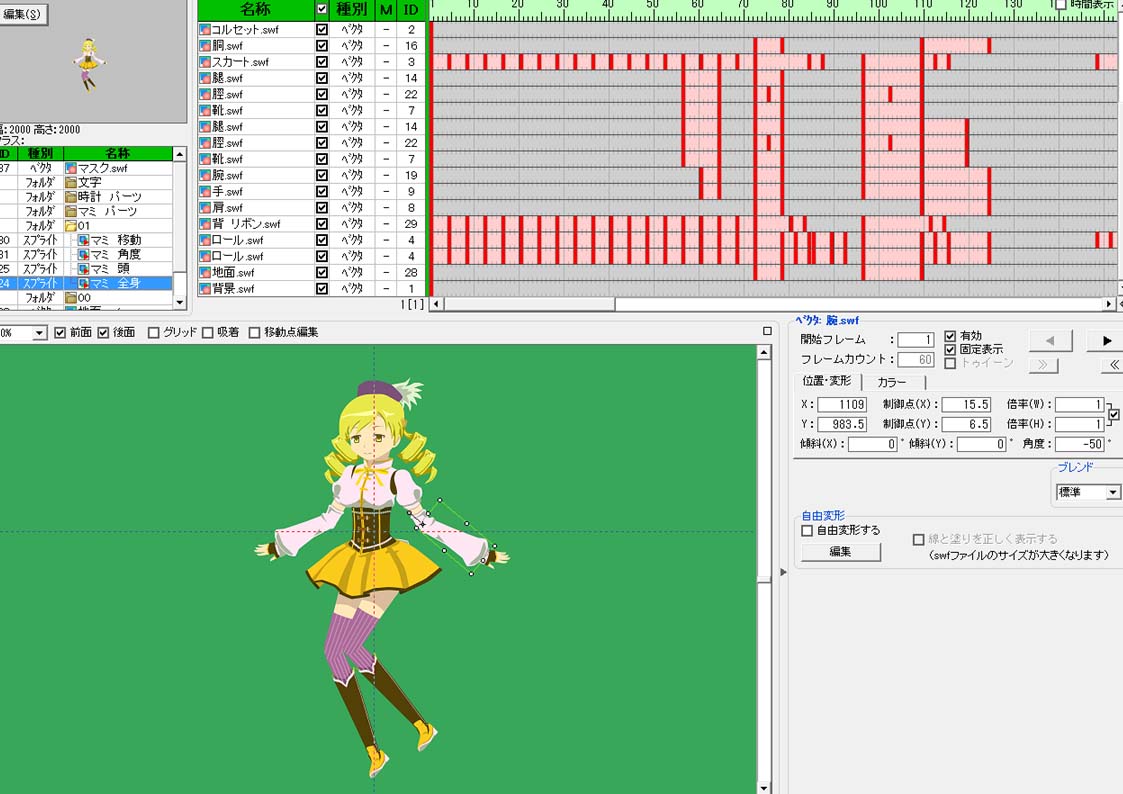This screenshot has height=794, width=1123.
Task: Click the 時計 パーツ folder icon
Action: [x=71, y=197]
